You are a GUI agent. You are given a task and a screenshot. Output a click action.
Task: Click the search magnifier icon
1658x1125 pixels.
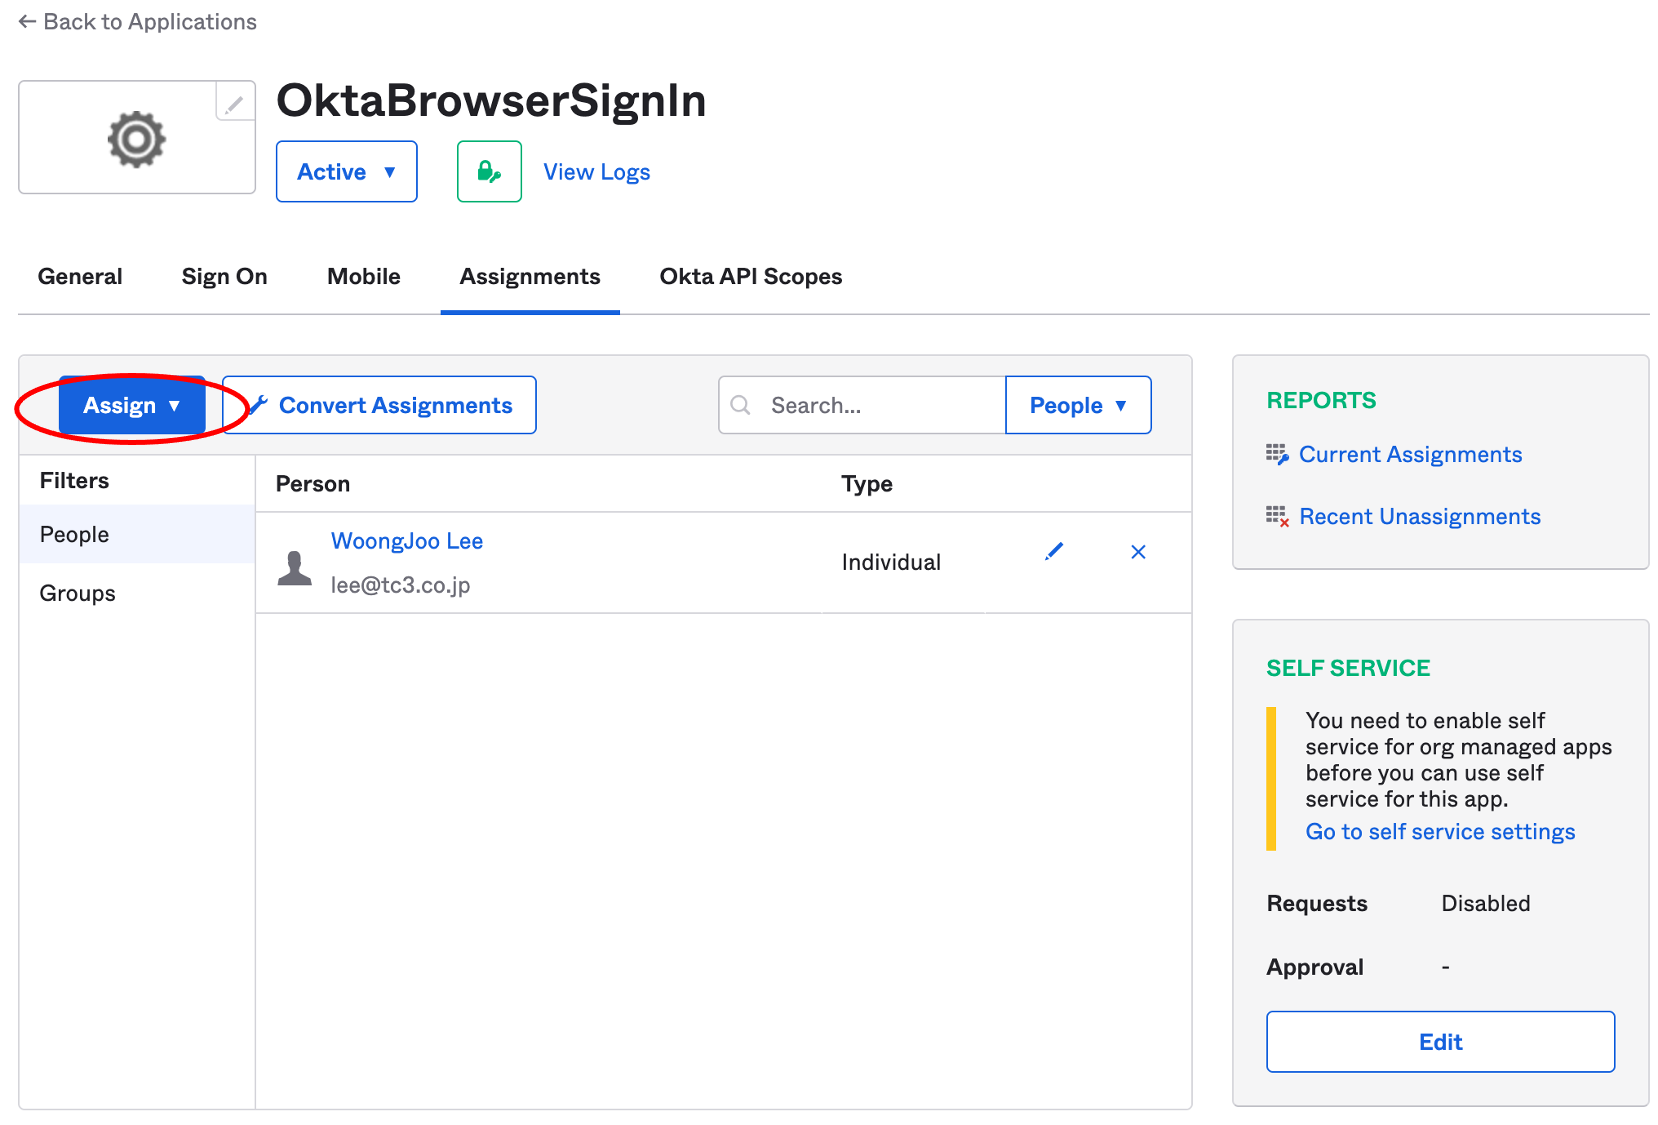coord(740,405)
